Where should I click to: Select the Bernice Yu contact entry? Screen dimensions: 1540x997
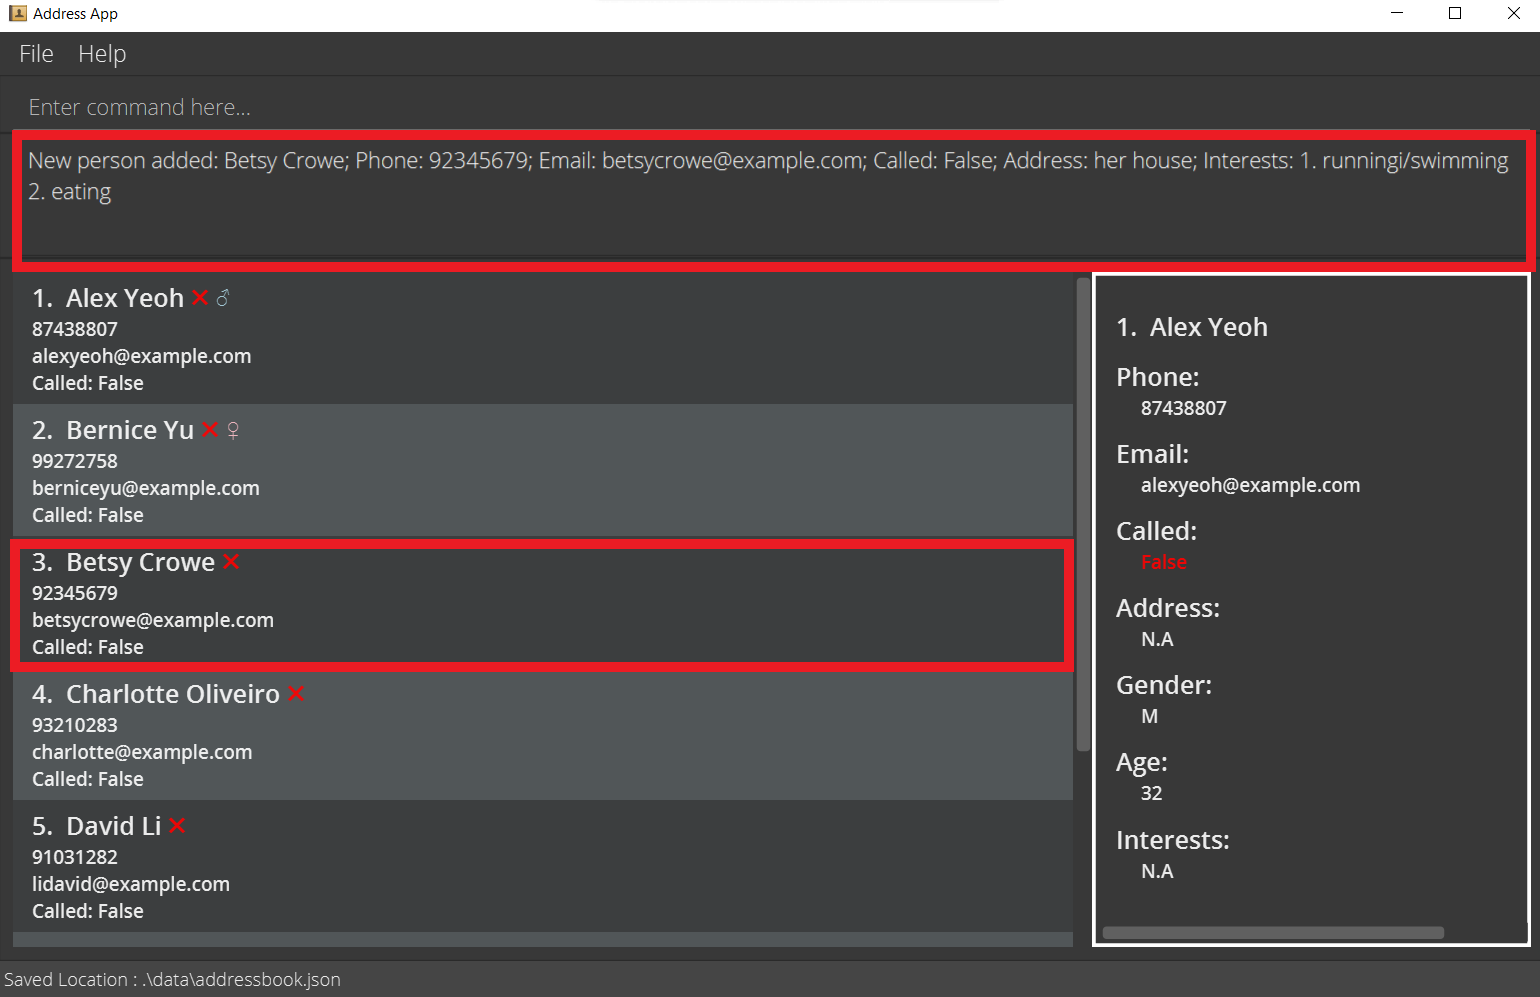tap(542, 472)
